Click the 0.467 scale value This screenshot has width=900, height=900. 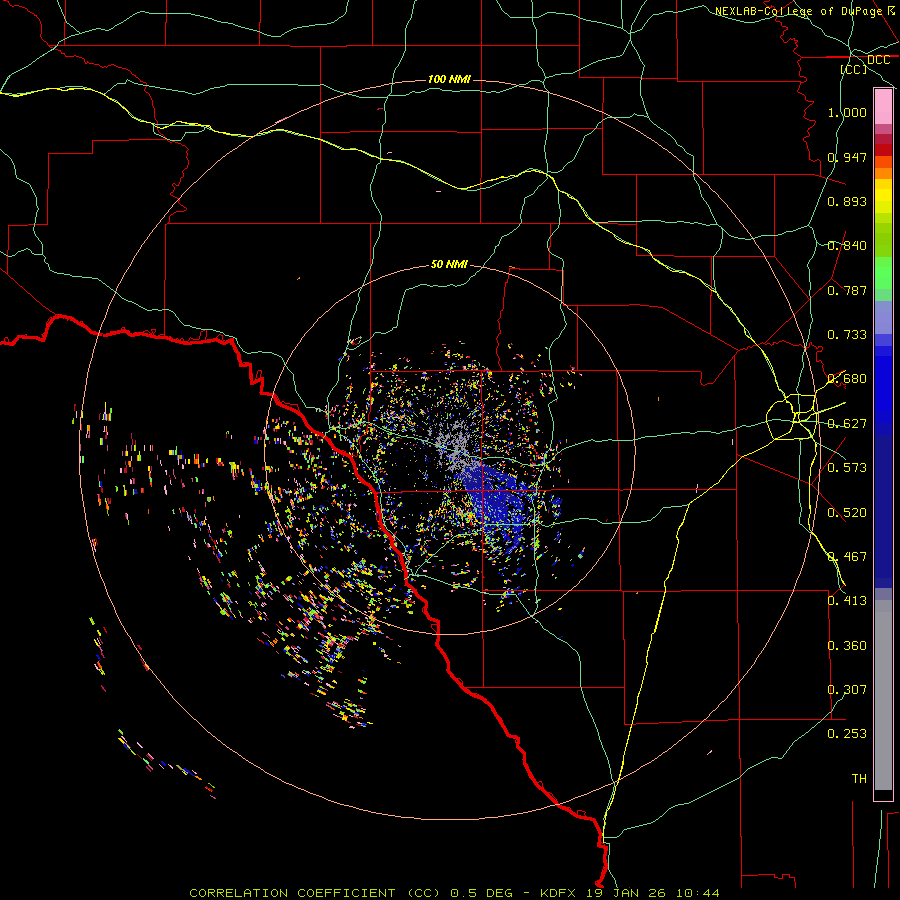point(847,557)
